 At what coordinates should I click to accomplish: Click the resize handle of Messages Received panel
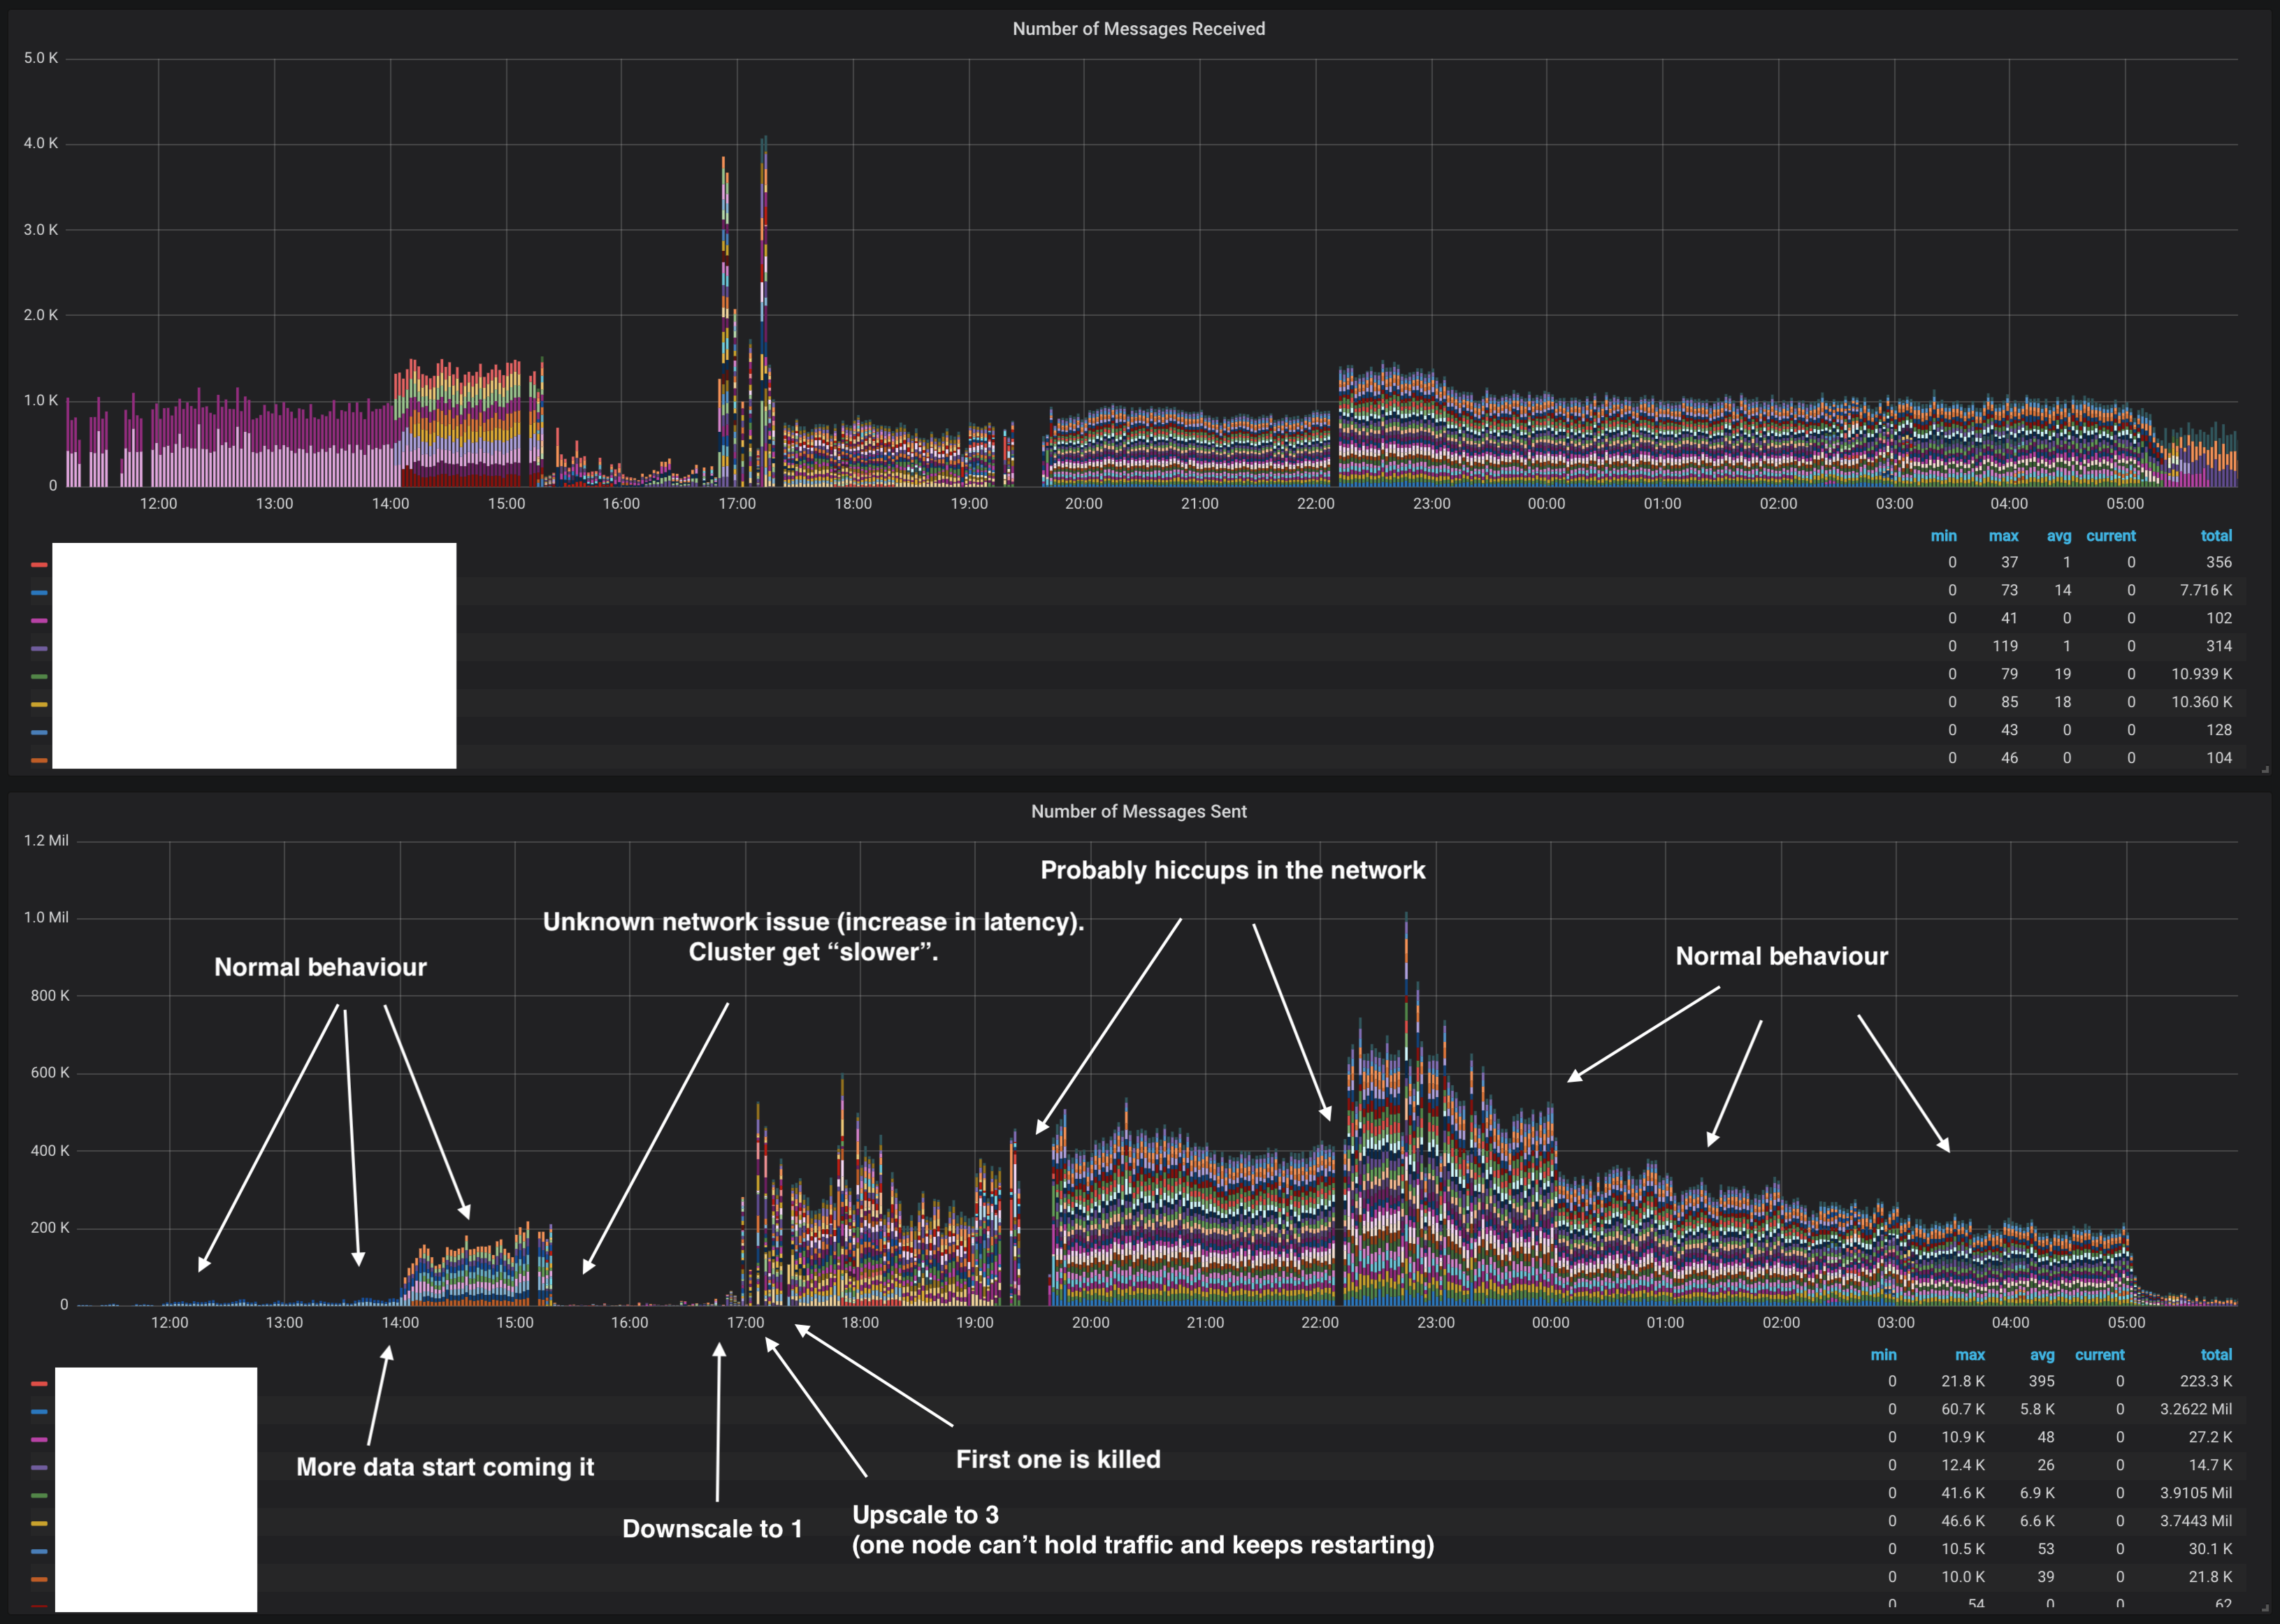[2266, 770]
